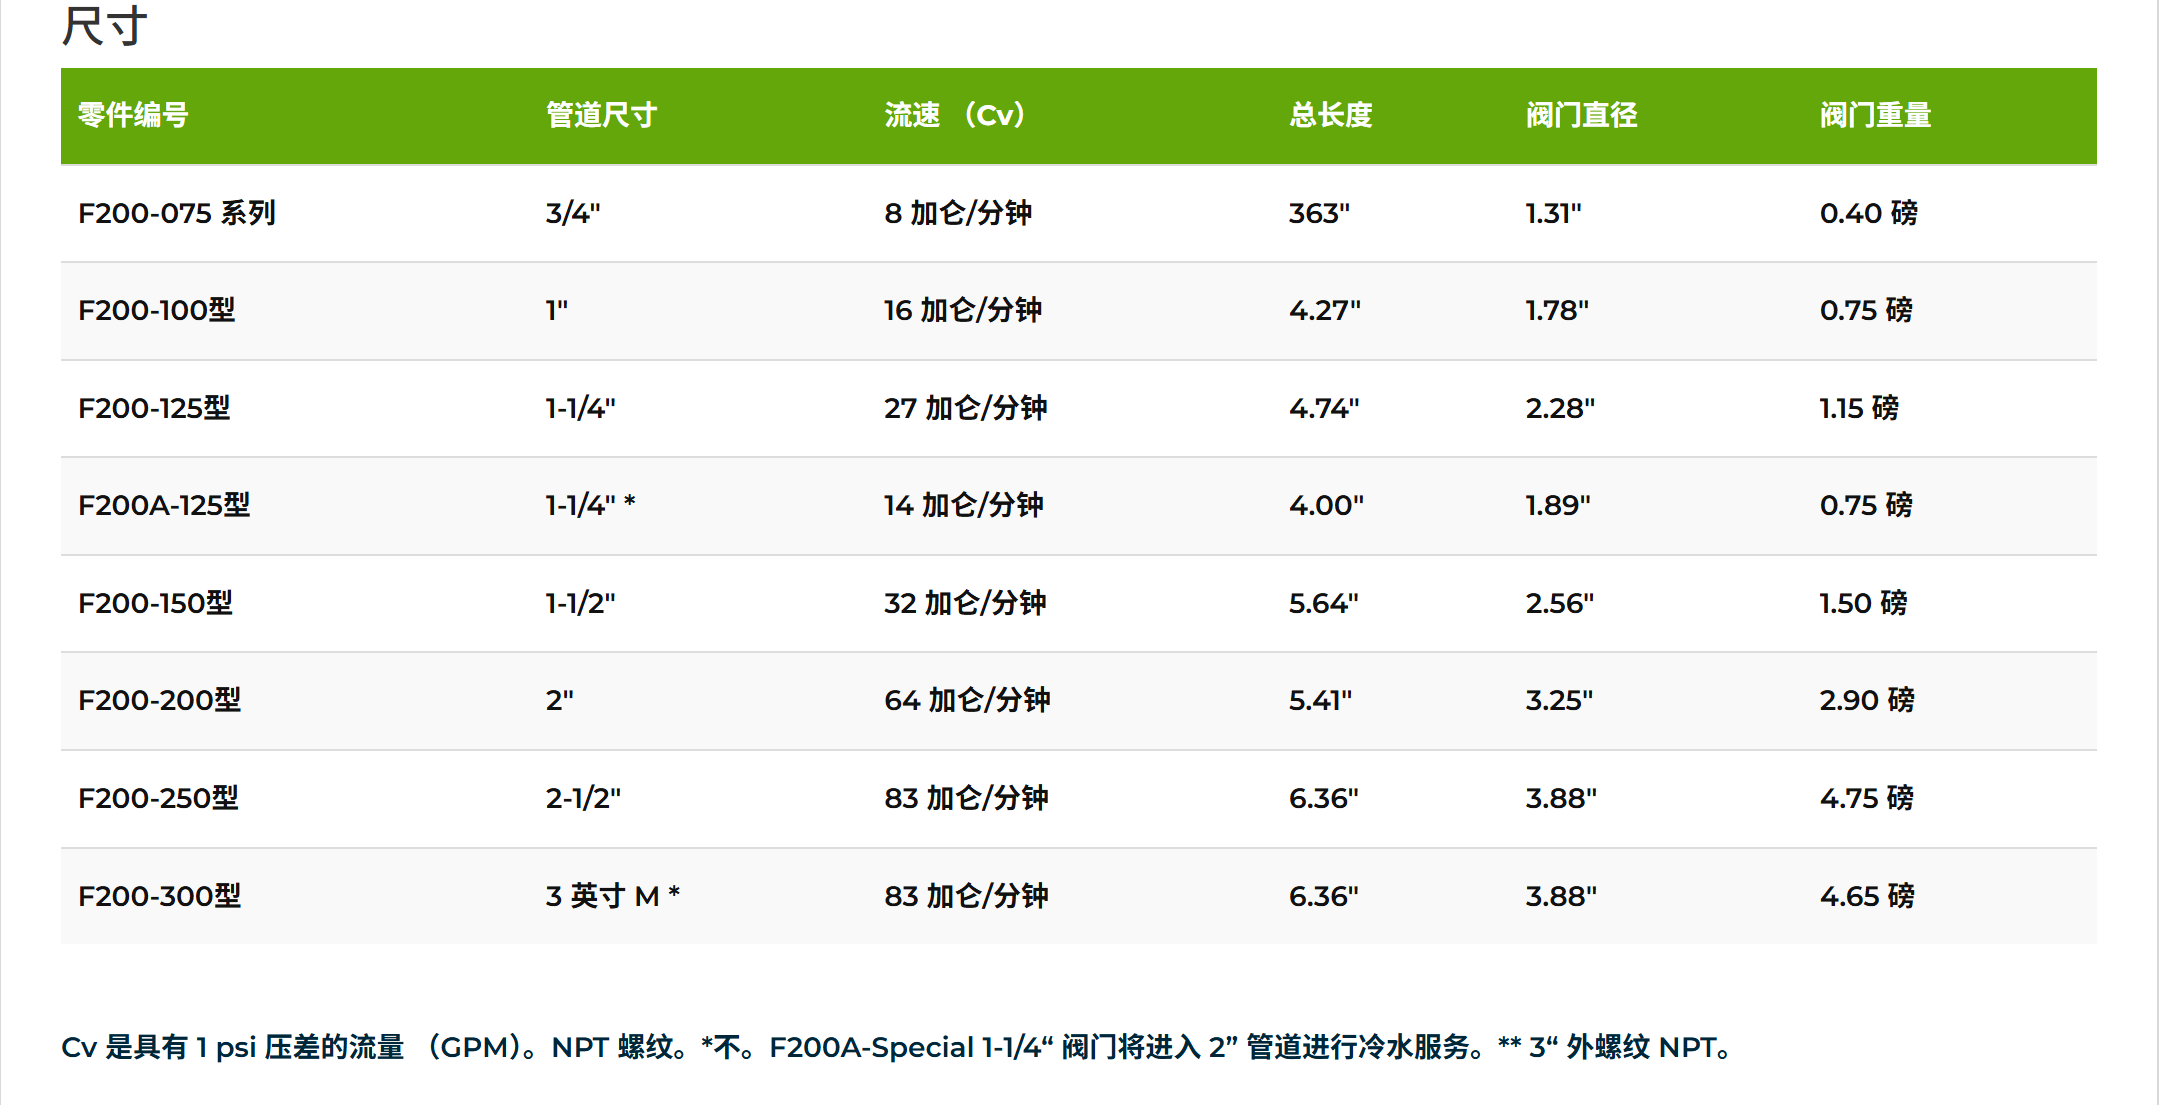Click the 3 英寸 M * pipe size cell
Image resolution: width=2165 pixels, height=1105 pixels.
click(612, 896)
